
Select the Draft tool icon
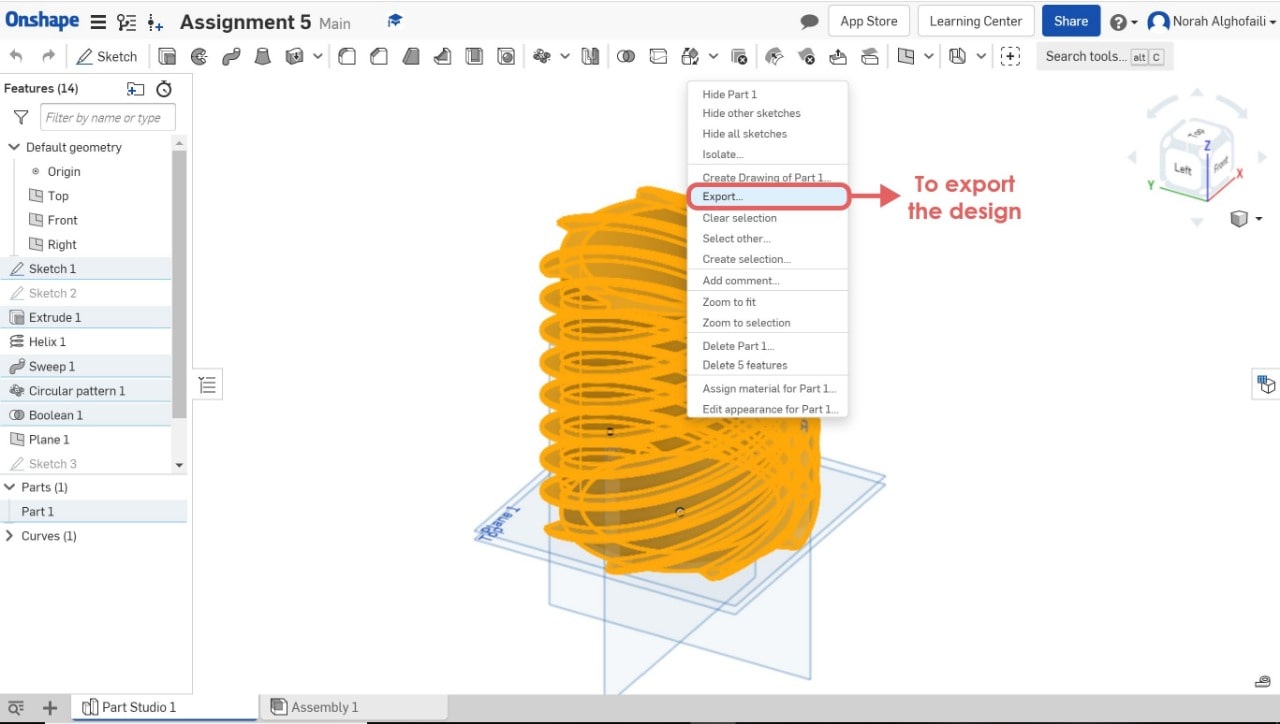(x=410, y=57)
